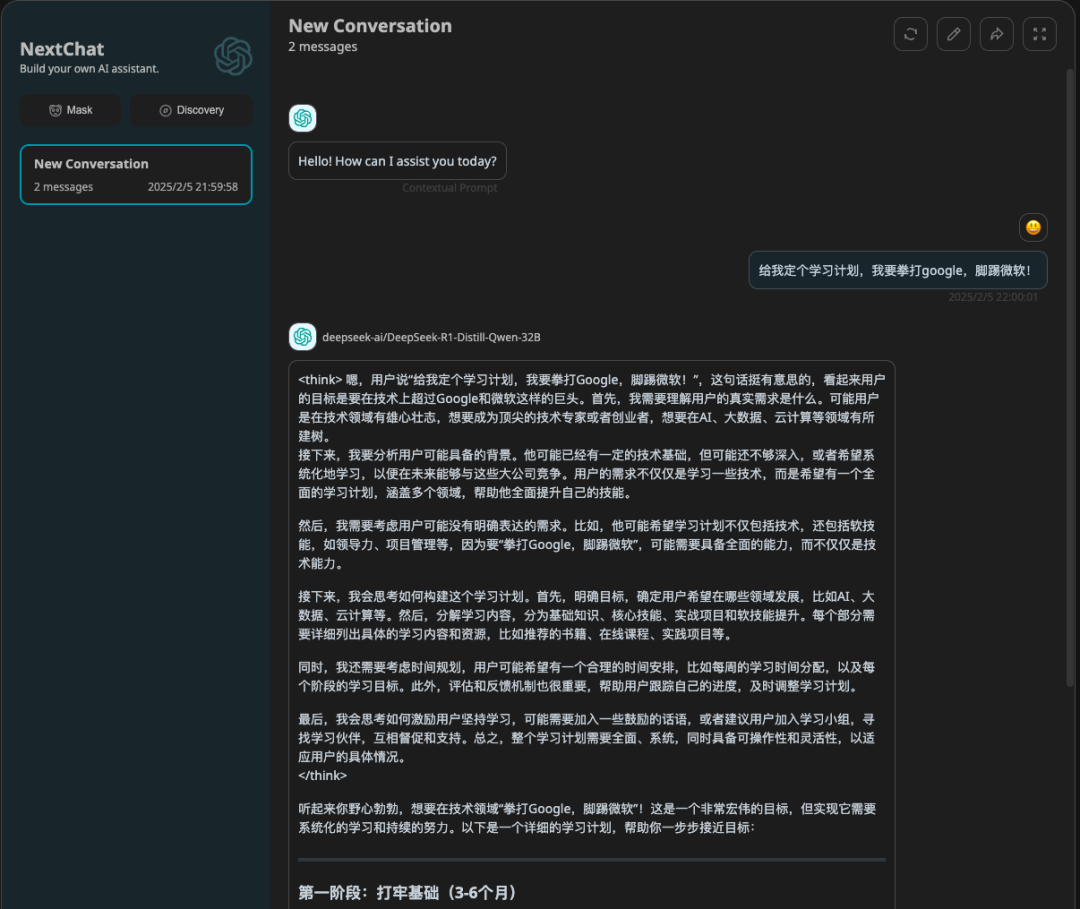Click the NextChat logo in the sidebar
The image size is (1080, 909).
(233, 56)
